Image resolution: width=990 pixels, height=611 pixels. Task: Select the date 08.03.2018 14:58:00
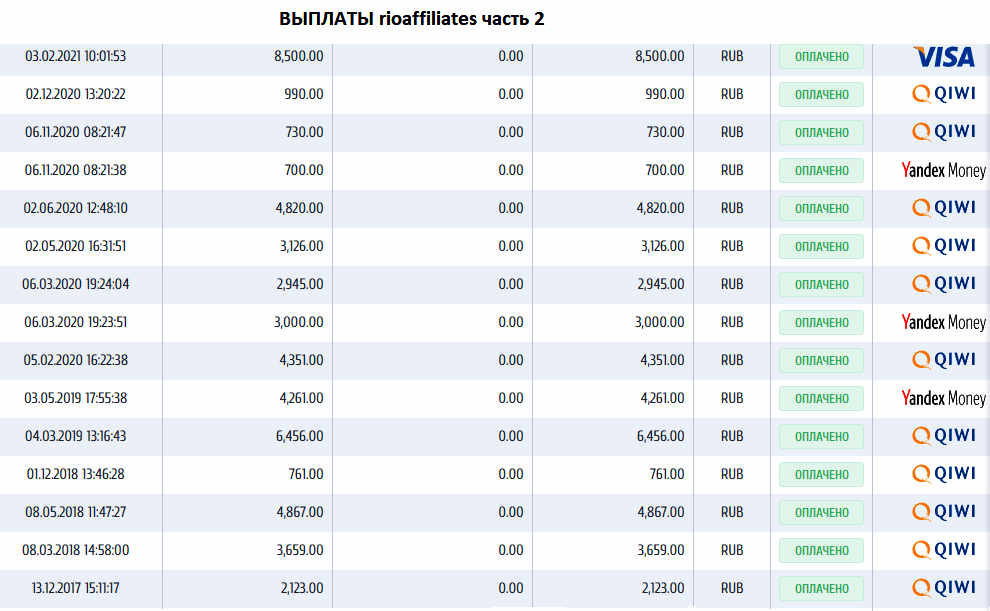(75, 550)
